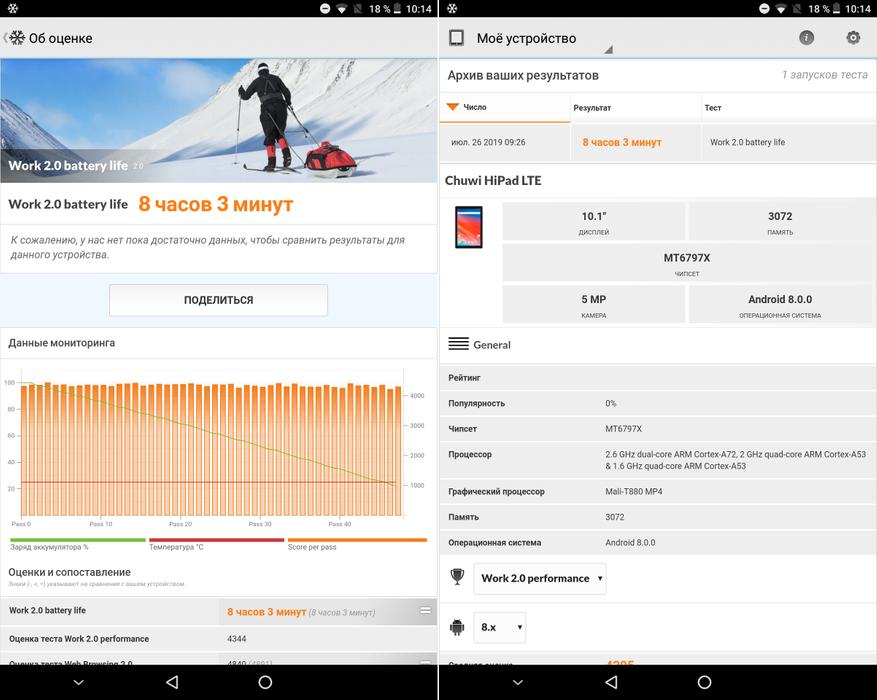The image size is (877, 700).
Task: Tap the Android robot icon
Action: pos(457,627)
